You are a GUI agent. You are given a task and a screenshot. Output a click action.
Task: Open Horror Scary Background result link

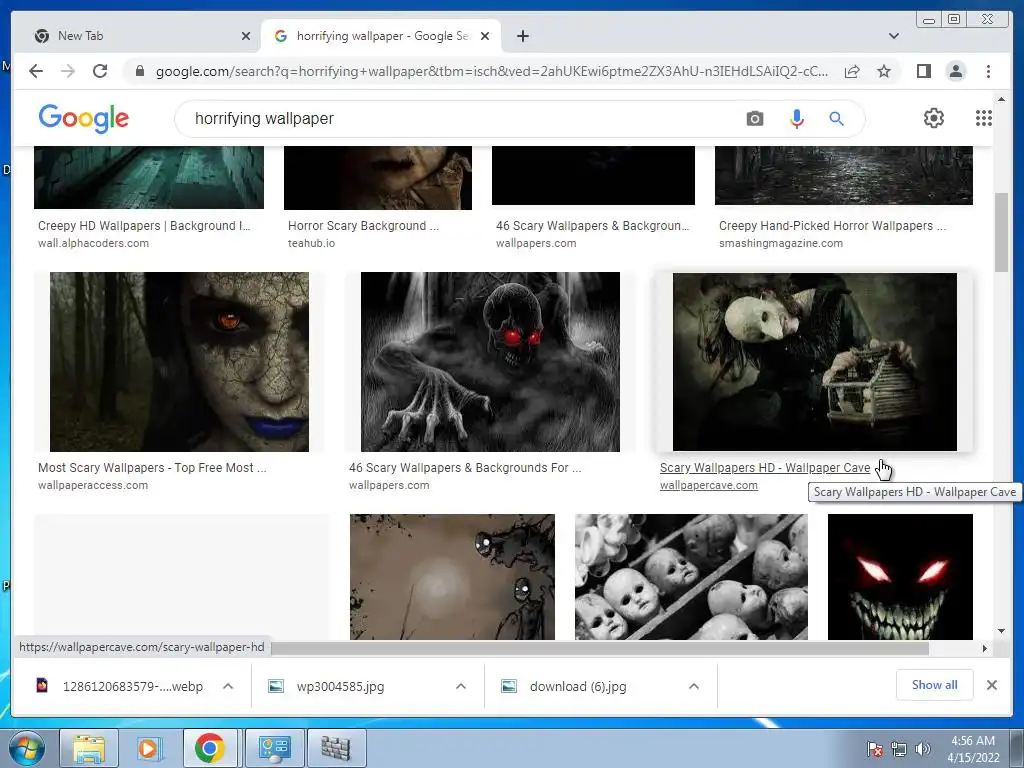tap(363, 226)
